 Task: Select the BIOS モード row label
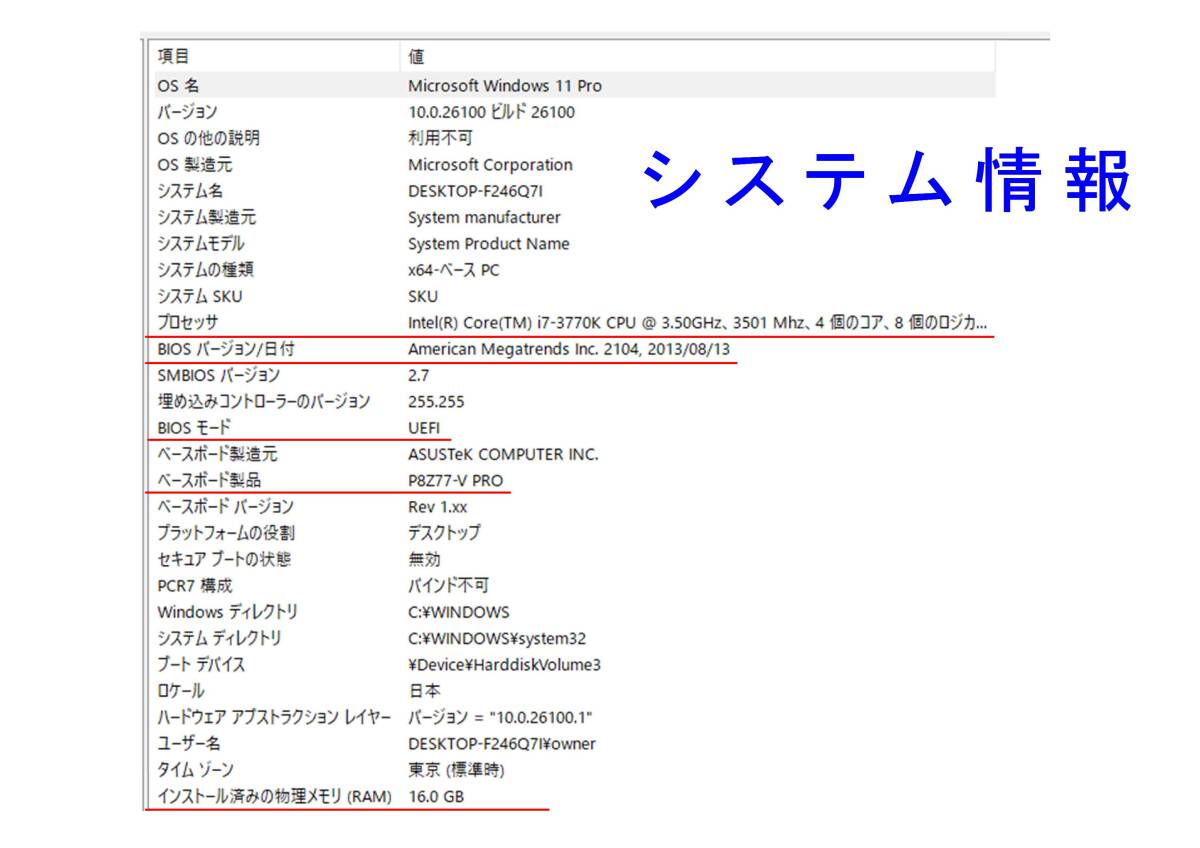point(193,428)
